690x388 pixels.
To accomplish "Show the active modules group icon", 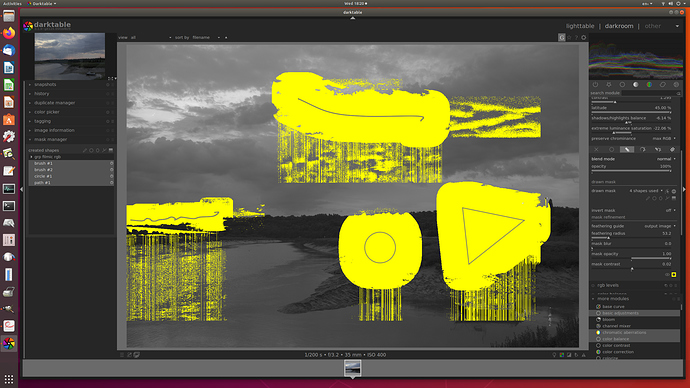I will tap(595, 84).
